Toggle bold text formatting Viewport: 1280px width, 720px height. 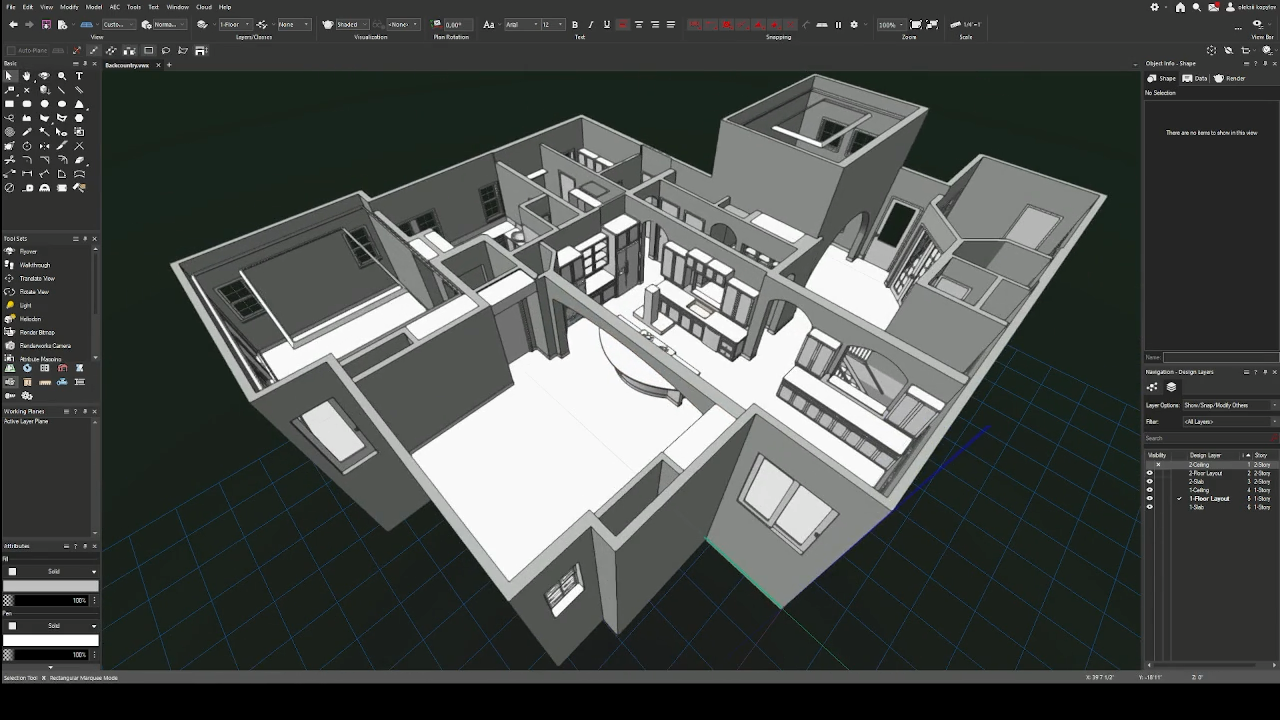[575, 25]
